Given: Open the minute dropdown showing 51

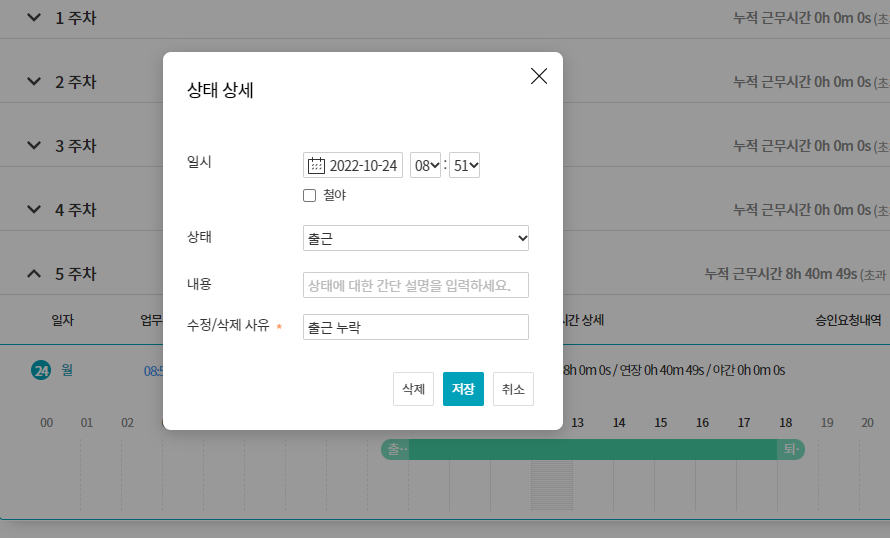Looking at the screenshot, I should (464, 165).
